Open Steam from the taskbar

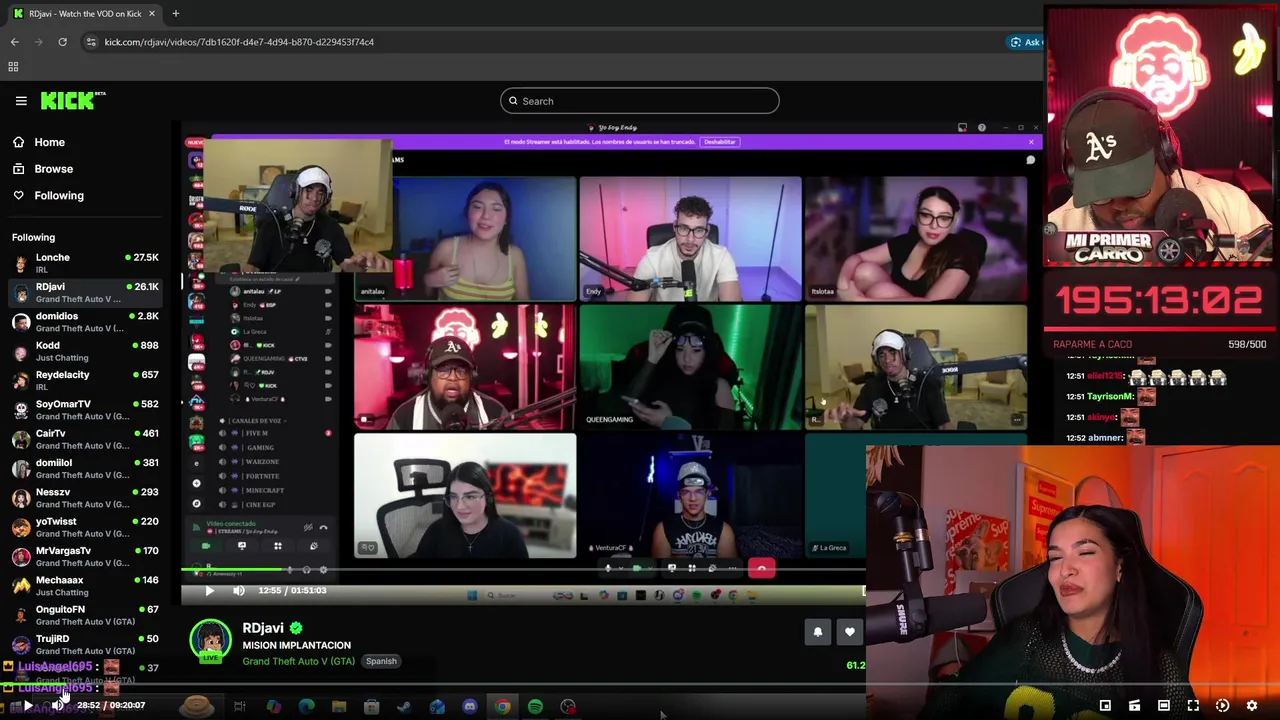[404, 707]
